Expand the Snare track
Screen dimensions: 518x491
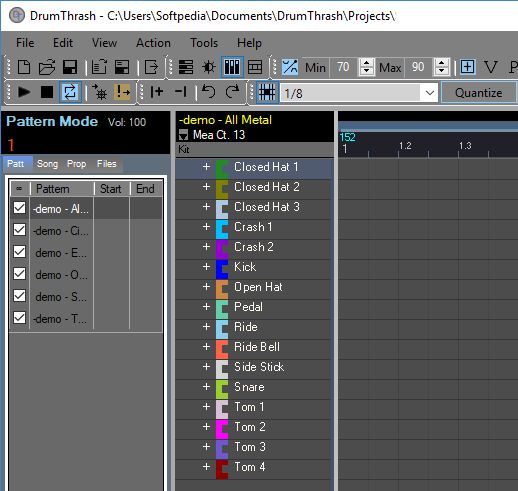click(x=206, y=387)
